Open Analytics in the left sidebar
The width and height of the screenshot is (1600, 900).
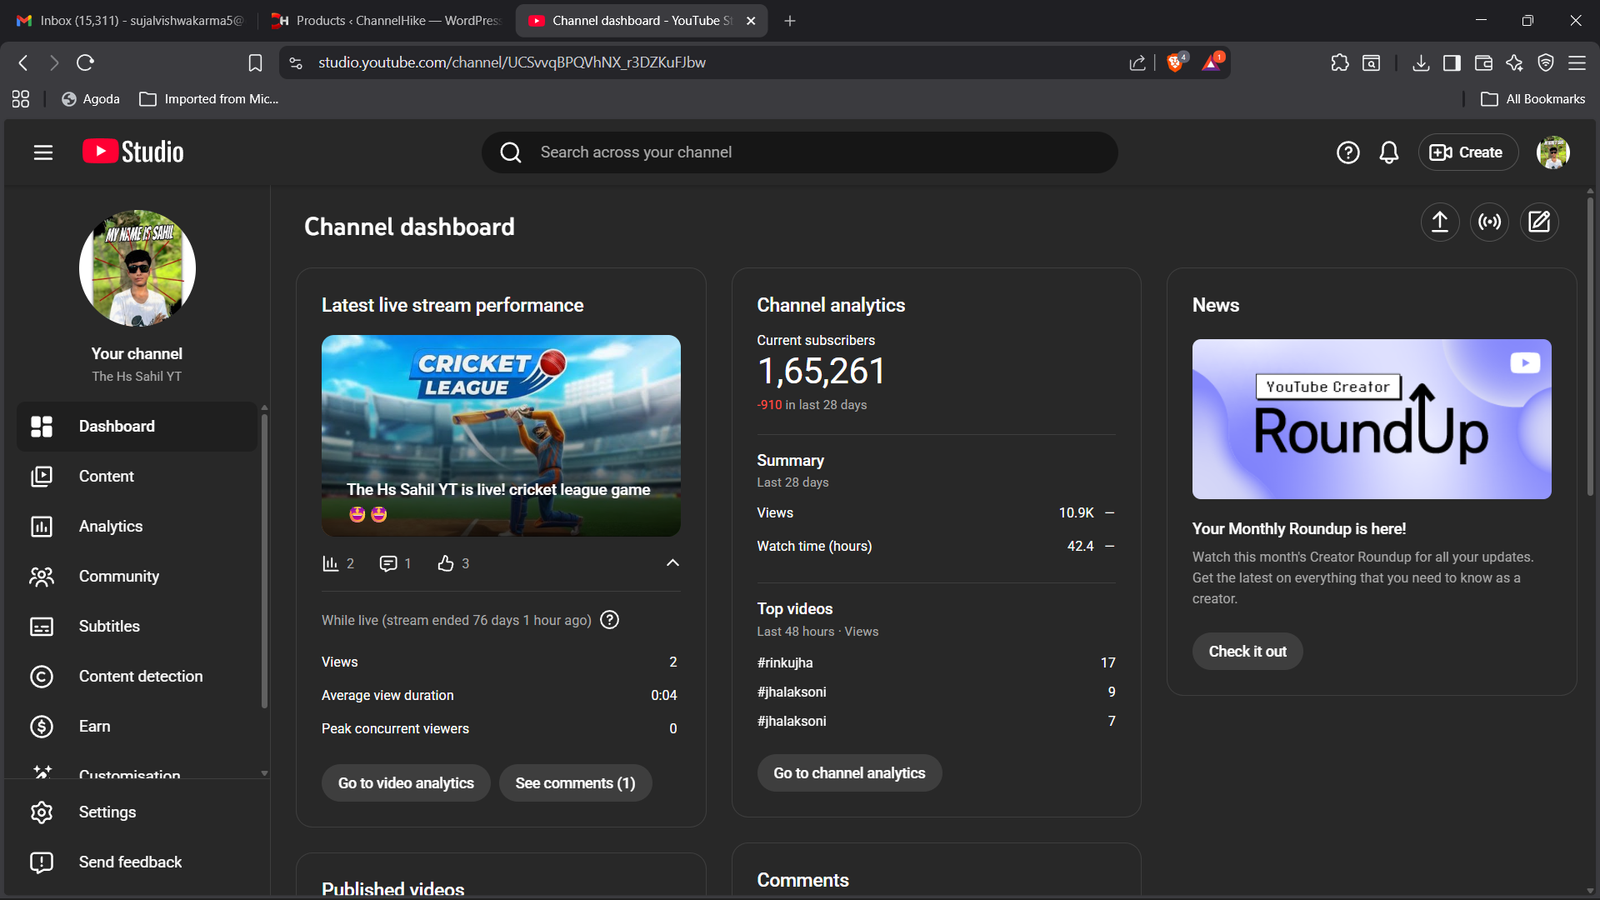click(110, 526)
